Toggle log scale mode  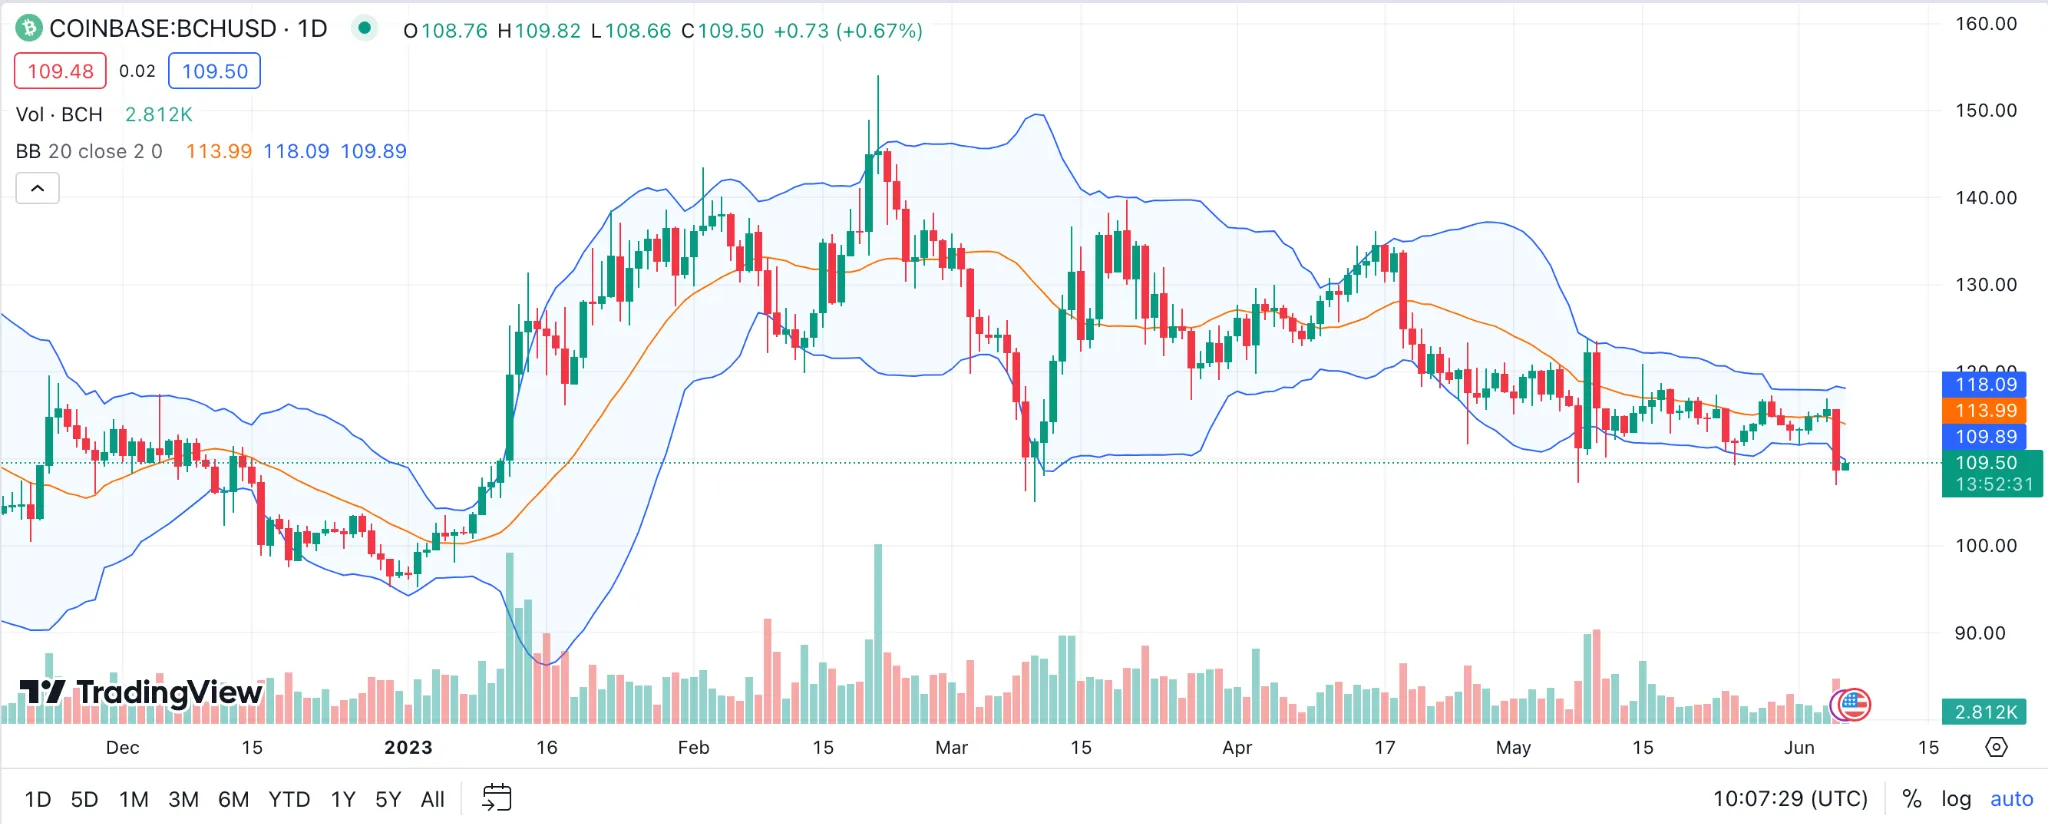pos(1956,799)
